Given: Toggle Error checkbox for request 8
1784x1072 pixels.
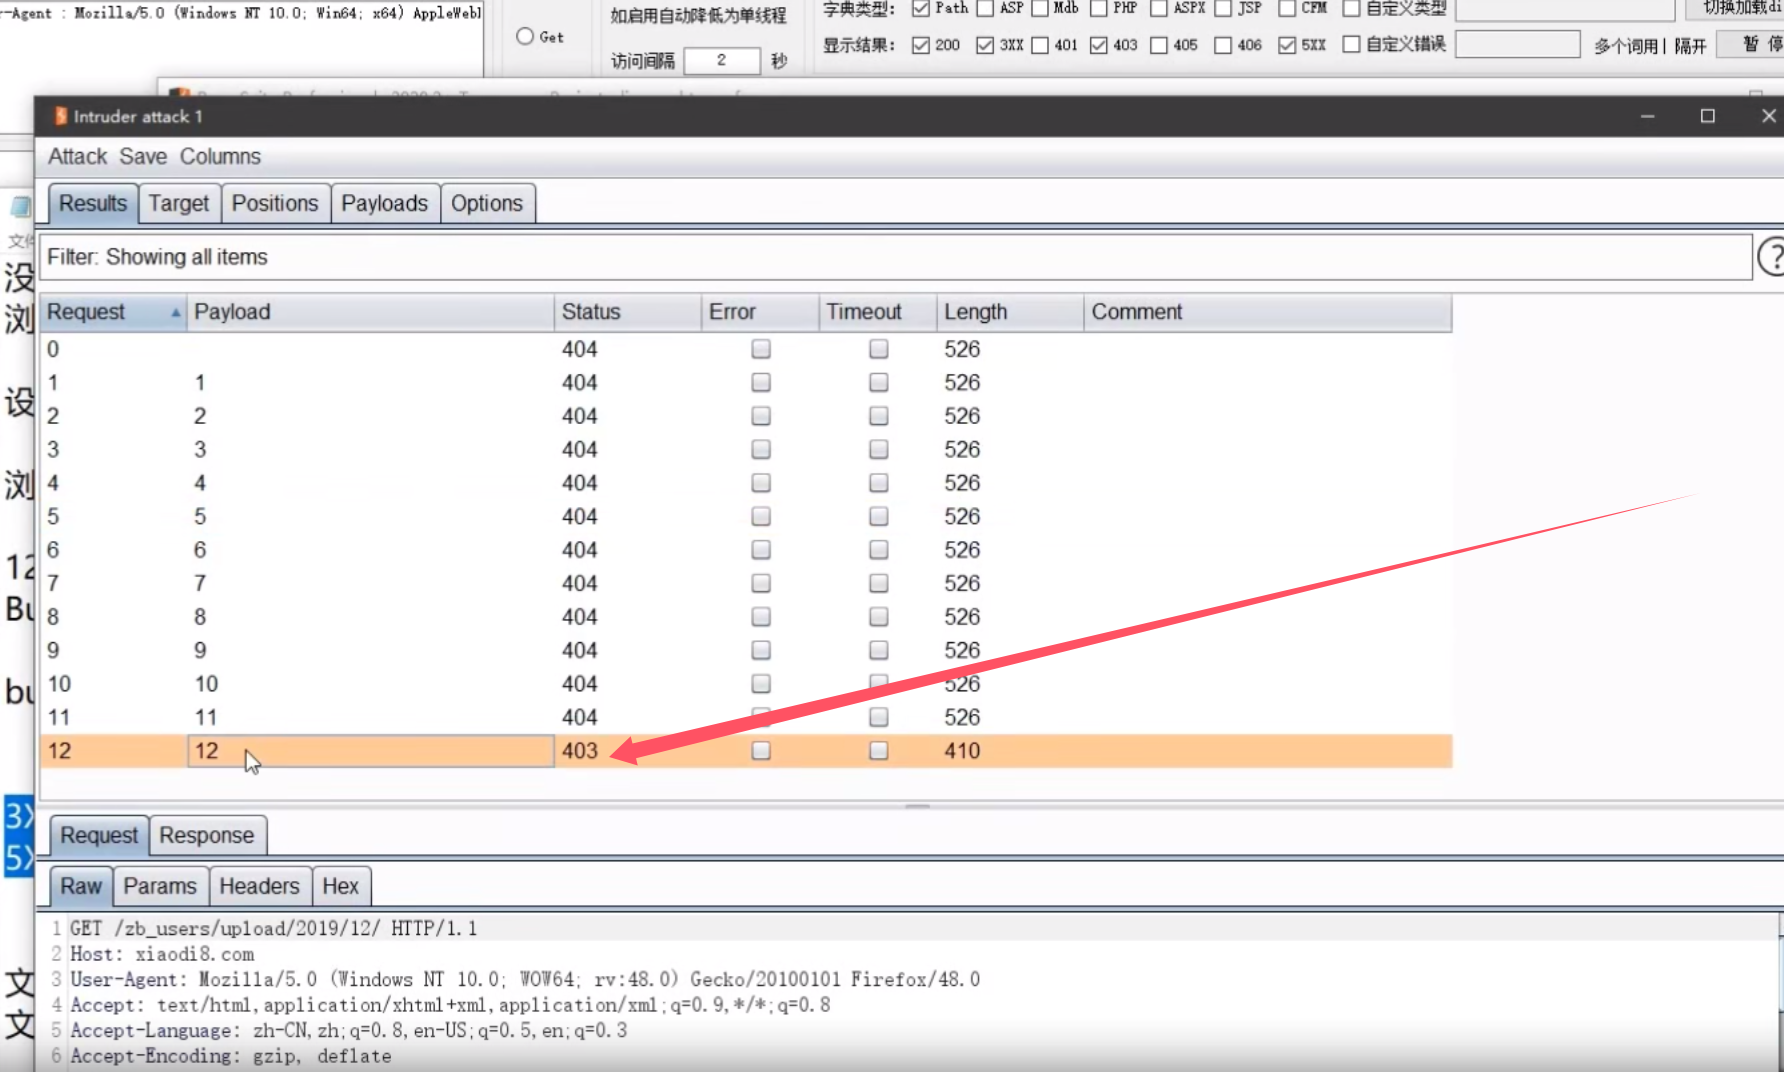Looking at the screenshot, I should [761, 617].
